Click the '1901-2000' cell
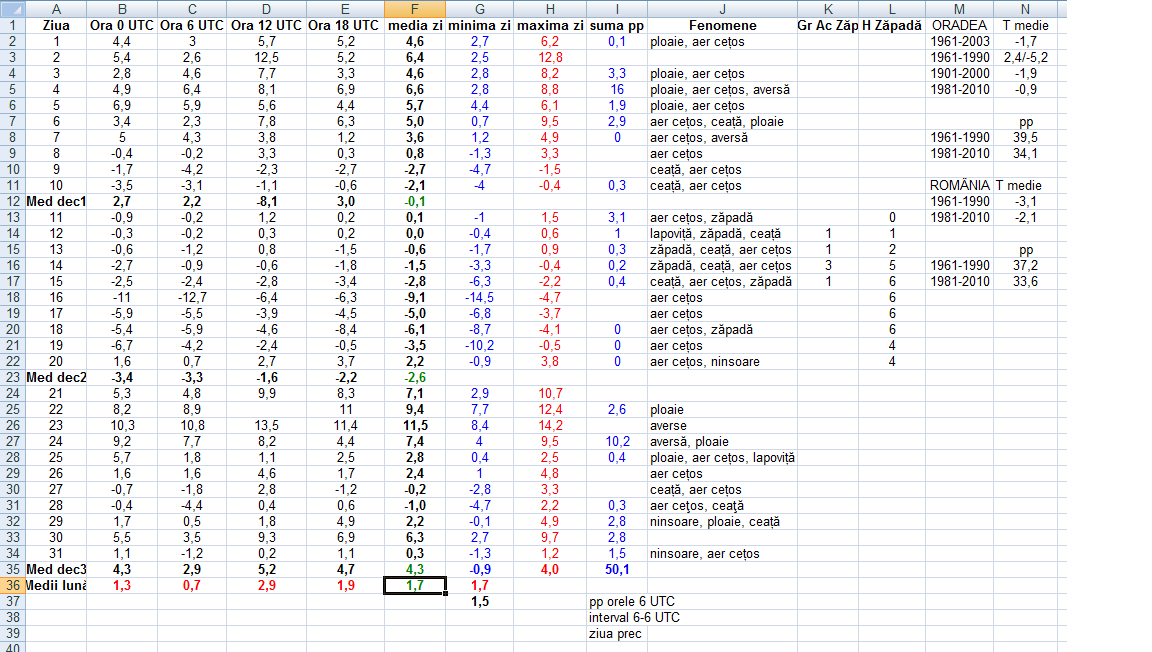 (959, 74)
